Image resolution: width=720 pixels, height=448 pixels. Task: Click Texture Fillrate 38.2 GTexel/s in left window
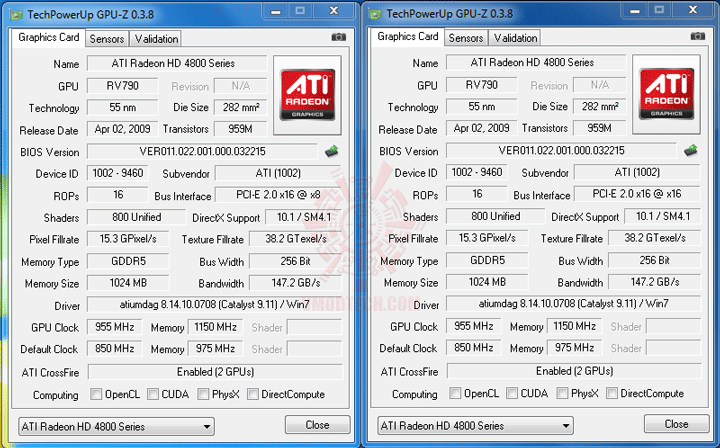(x=296, y=239)
